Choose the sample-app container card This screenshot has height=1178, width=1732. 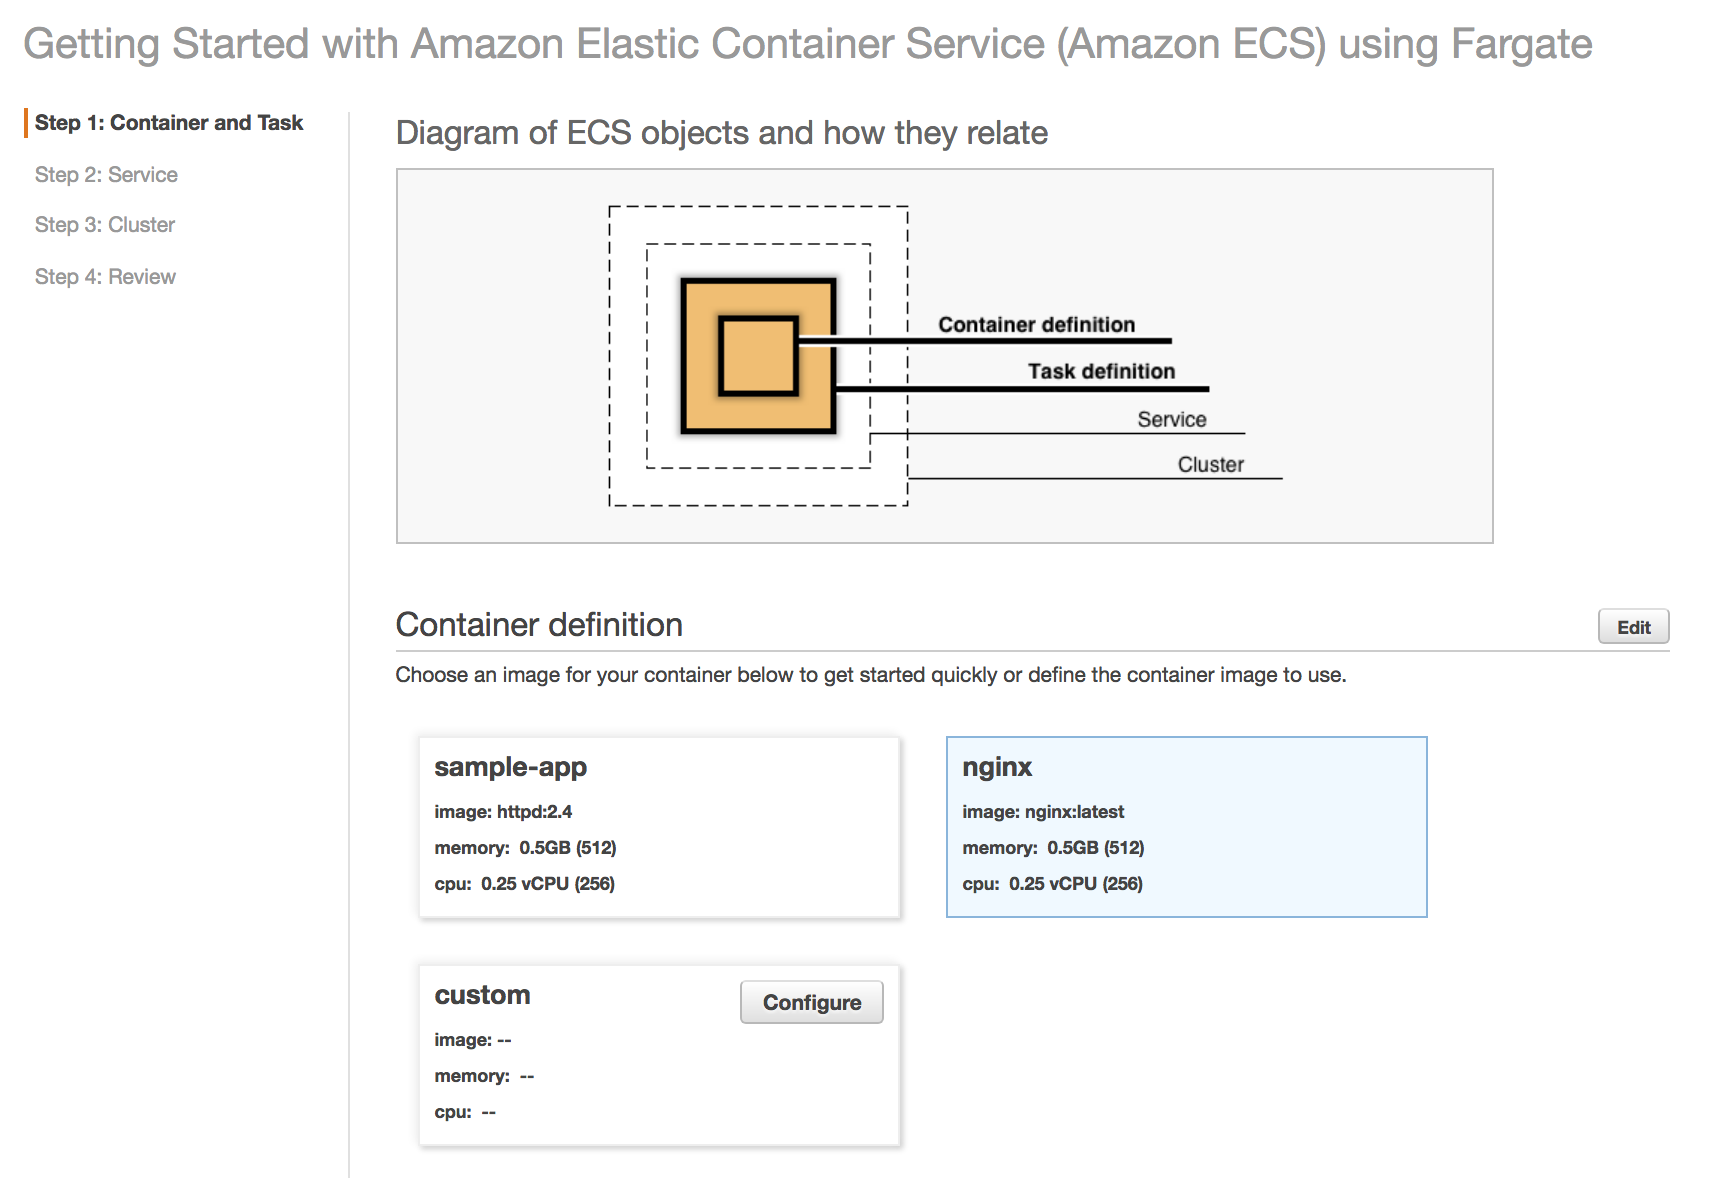[x=659, y=827]
